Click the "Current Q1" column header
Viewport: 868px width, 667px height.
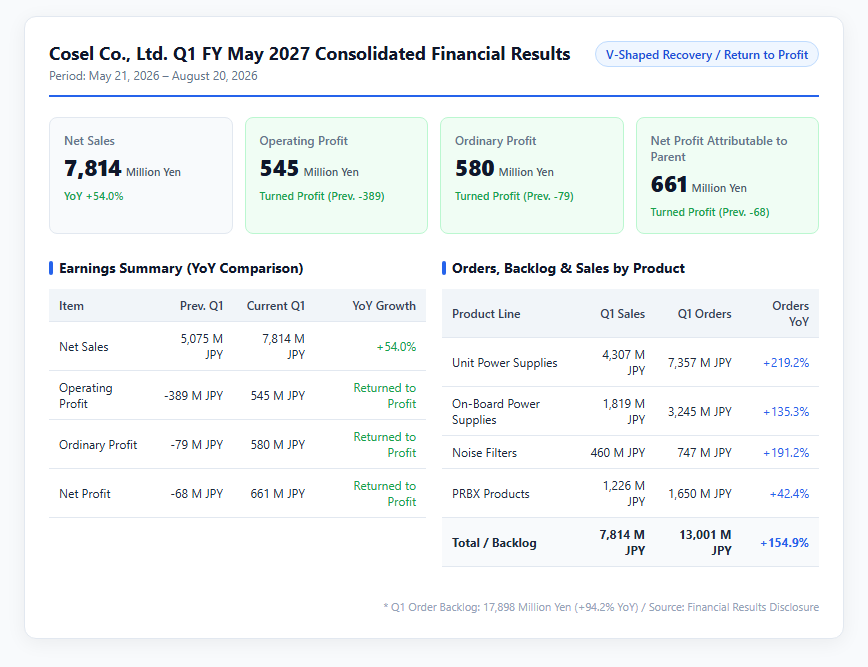coord(276,306)
